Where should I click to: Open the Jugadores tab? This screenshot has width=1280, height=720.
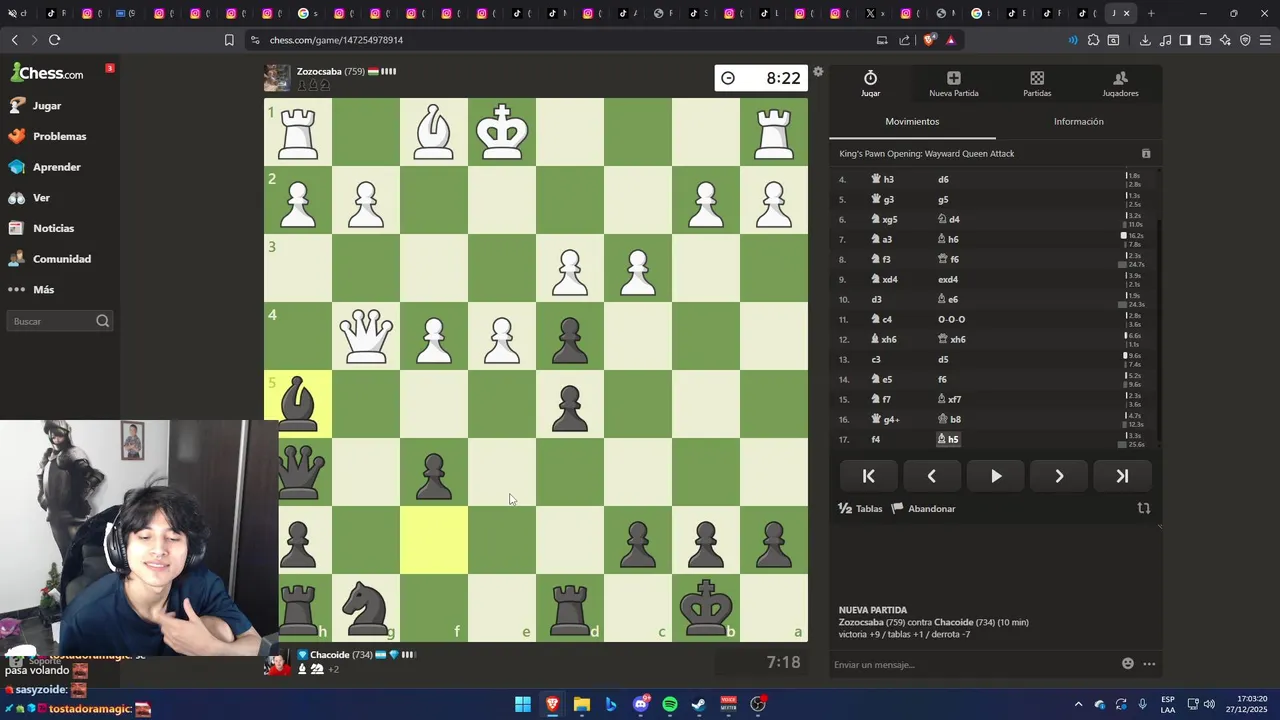[x=1120, y=84]
